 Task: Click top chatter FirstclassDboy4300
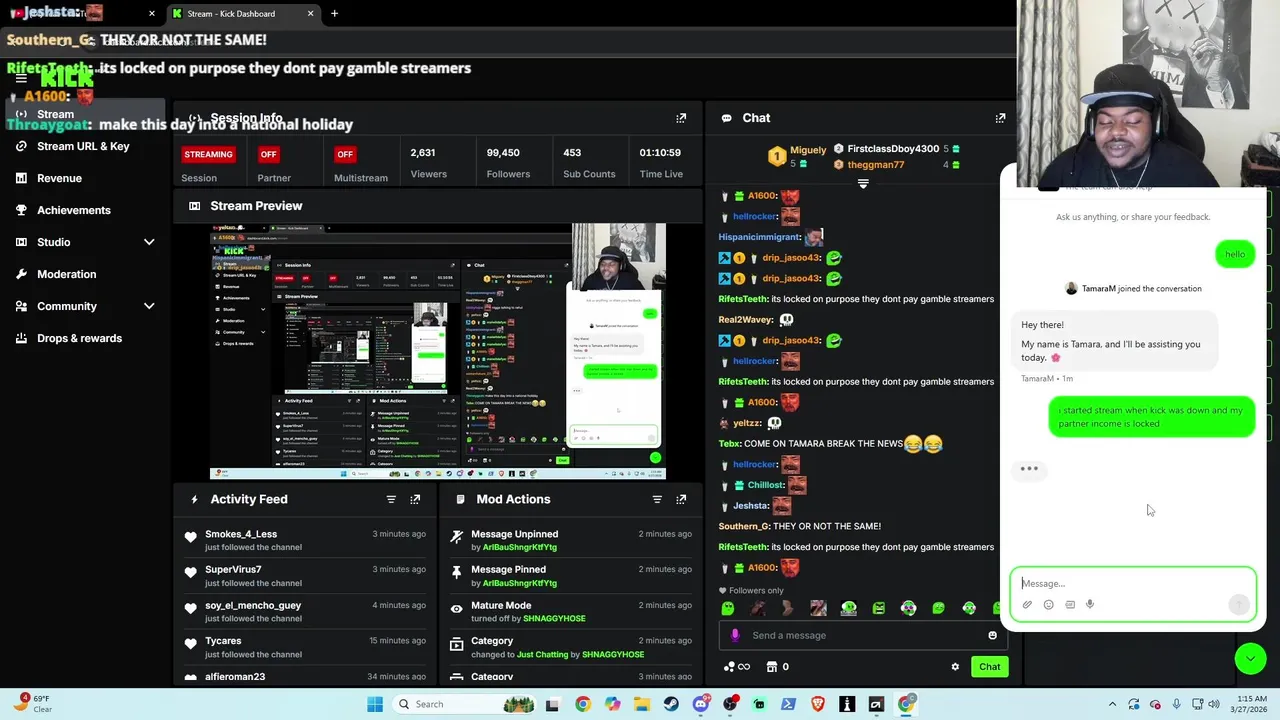tap(893, 149)
